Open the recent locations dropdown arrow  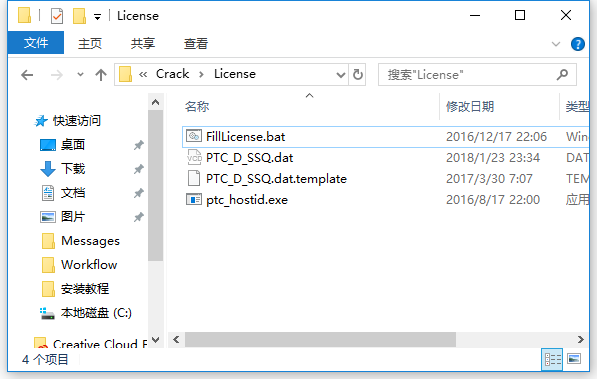pyautogui.click(x=80, y=74)
